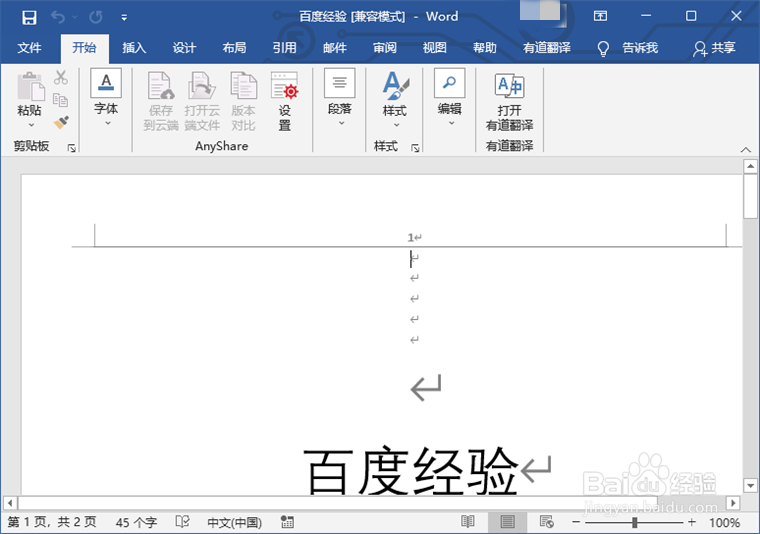Click the page count 第1页，共2页
This screenshot has height=534, width=760.
click(x=52, y=522)
